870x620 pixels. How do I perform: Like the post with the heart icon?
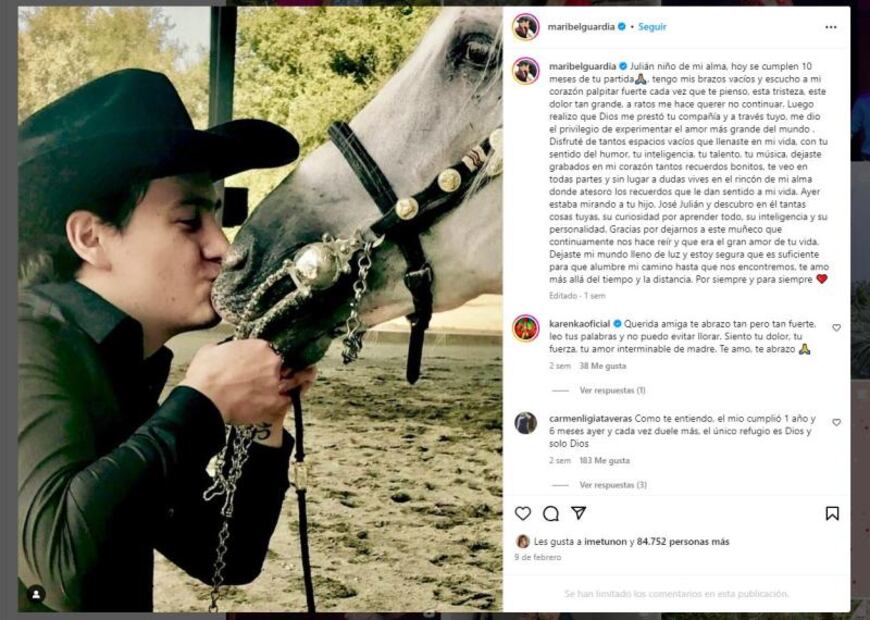[523, 513]
